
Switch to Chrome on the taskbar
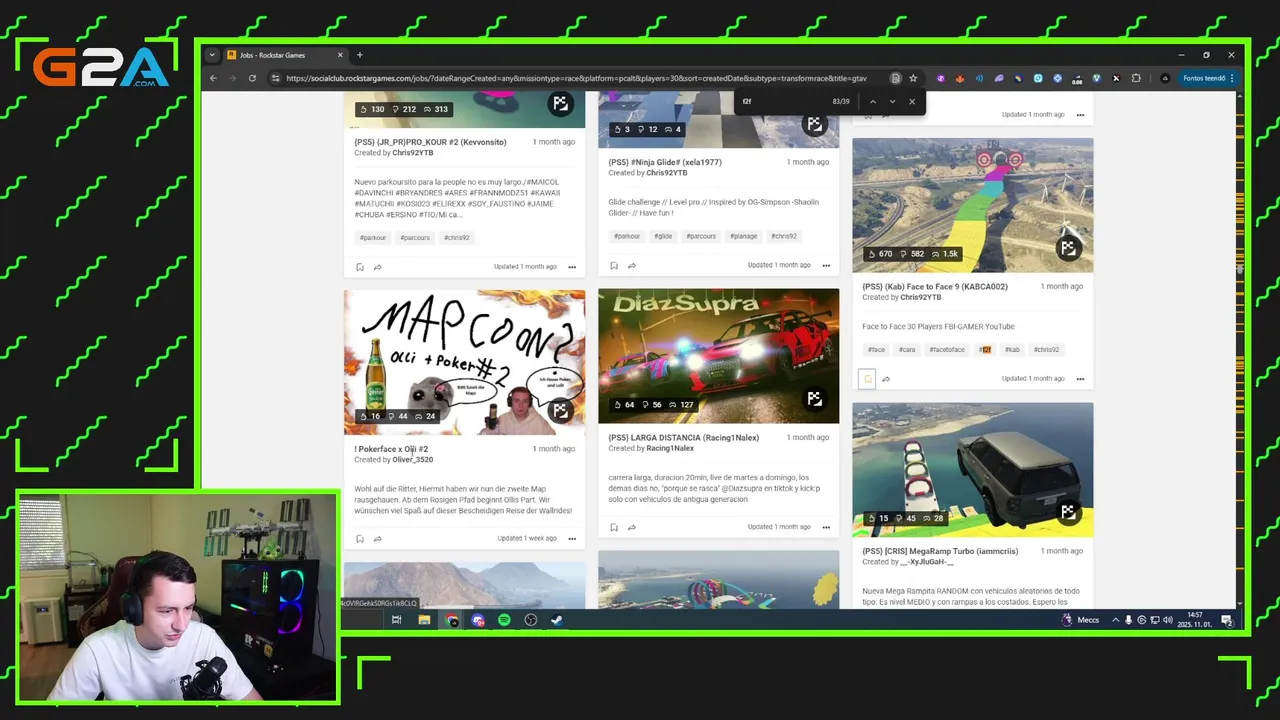(x=452, y=620)
